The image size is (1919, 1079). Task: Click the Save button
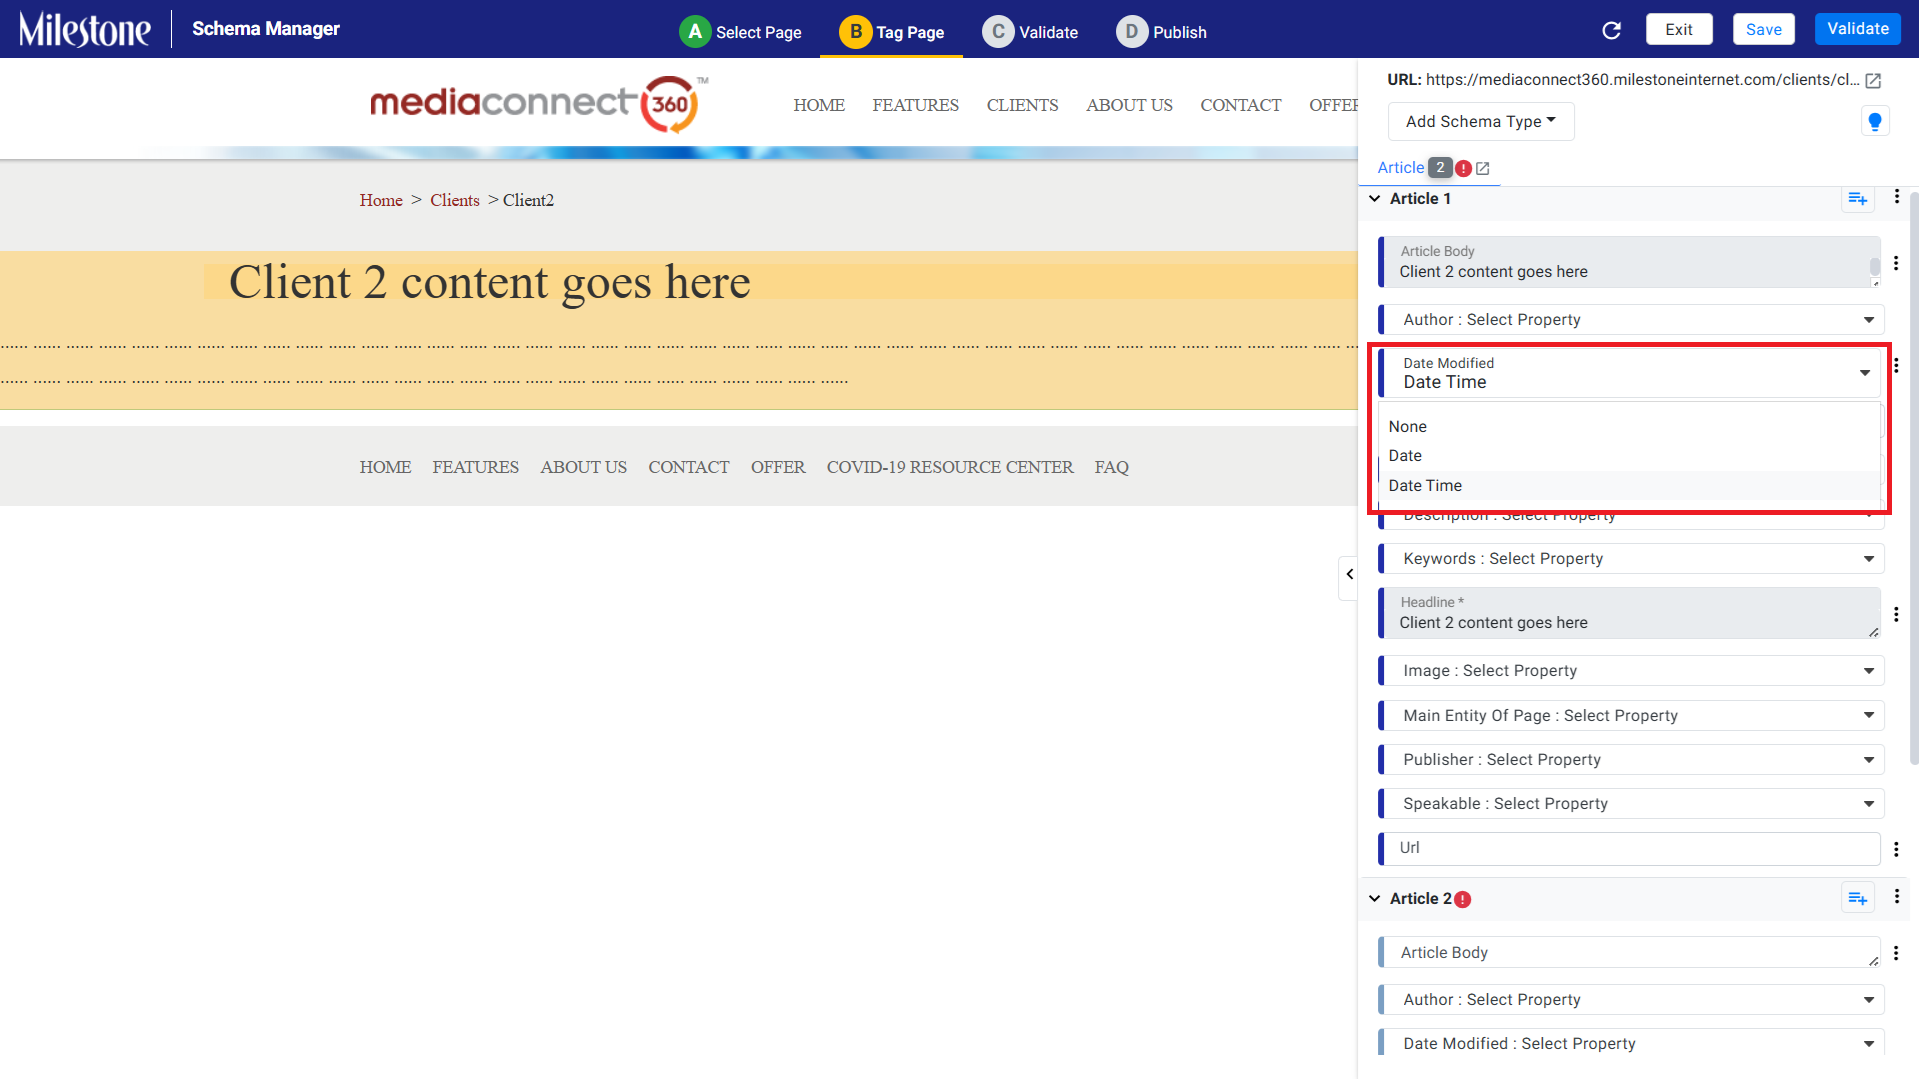[1763, 30]
